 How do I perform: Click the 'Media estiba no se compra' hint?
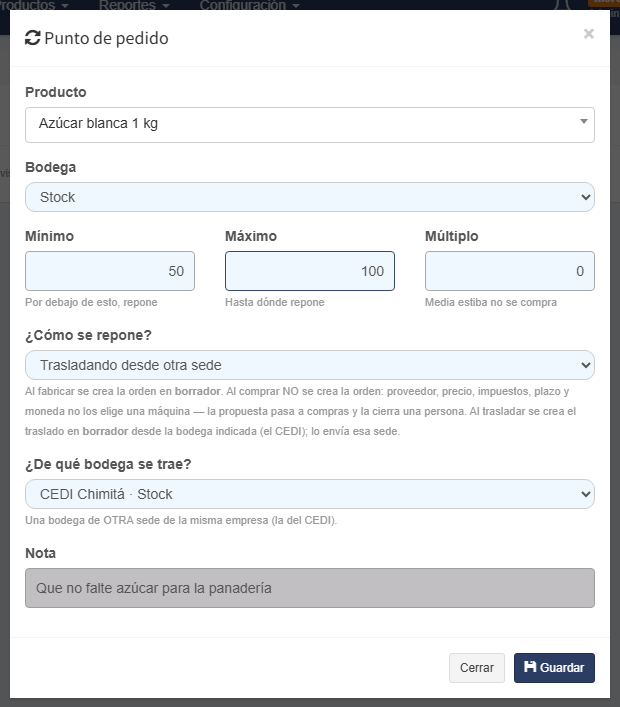pos(491,302)
